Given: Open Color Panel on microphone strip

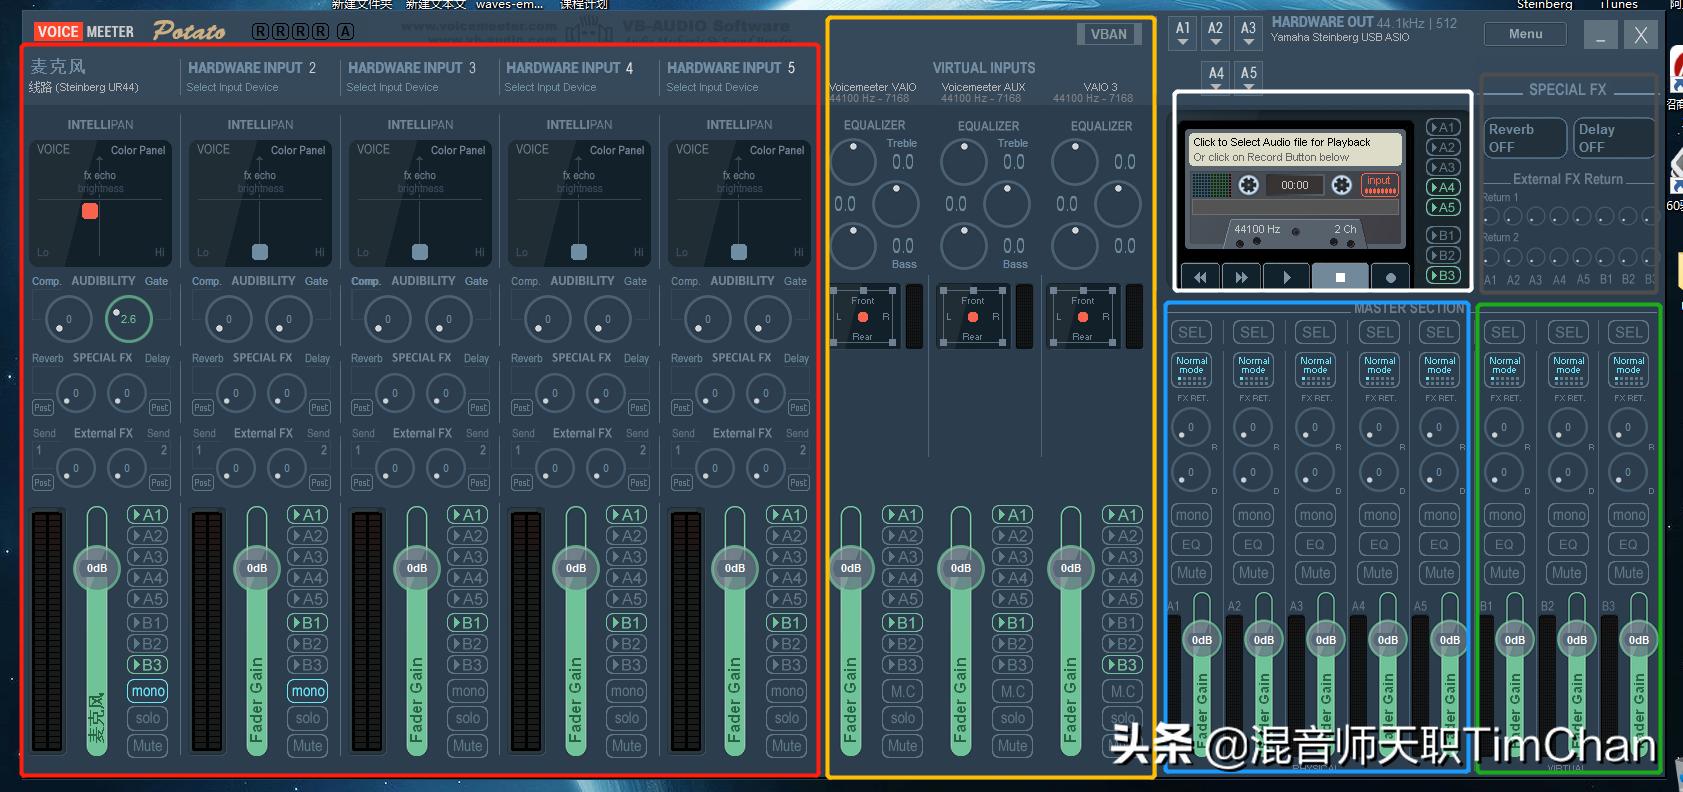Looking at the screenshot, I should pyautogui.click(x=138, y=150).
